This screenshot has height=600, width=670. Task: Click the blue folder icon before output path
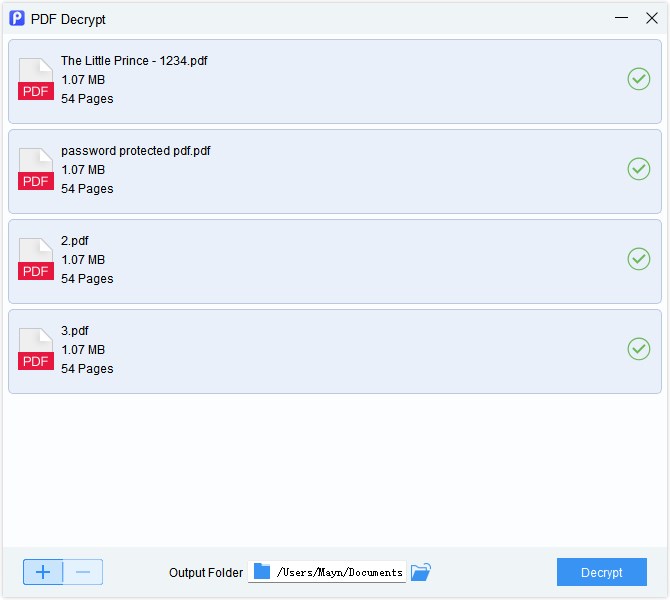pos(262,572)
